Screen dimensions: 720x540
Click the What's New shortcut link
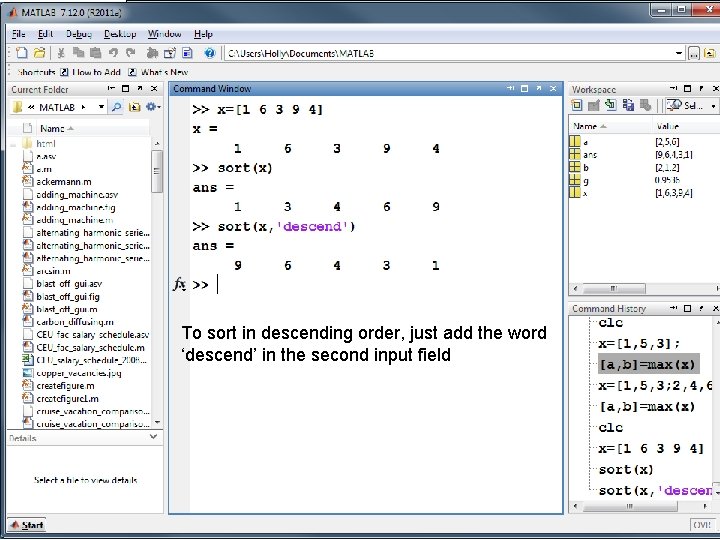tap(158, 72)
